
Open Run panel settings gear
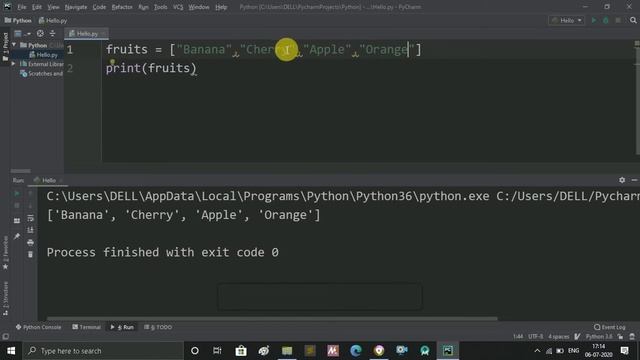pyautogui.click(x=622, y=180)
